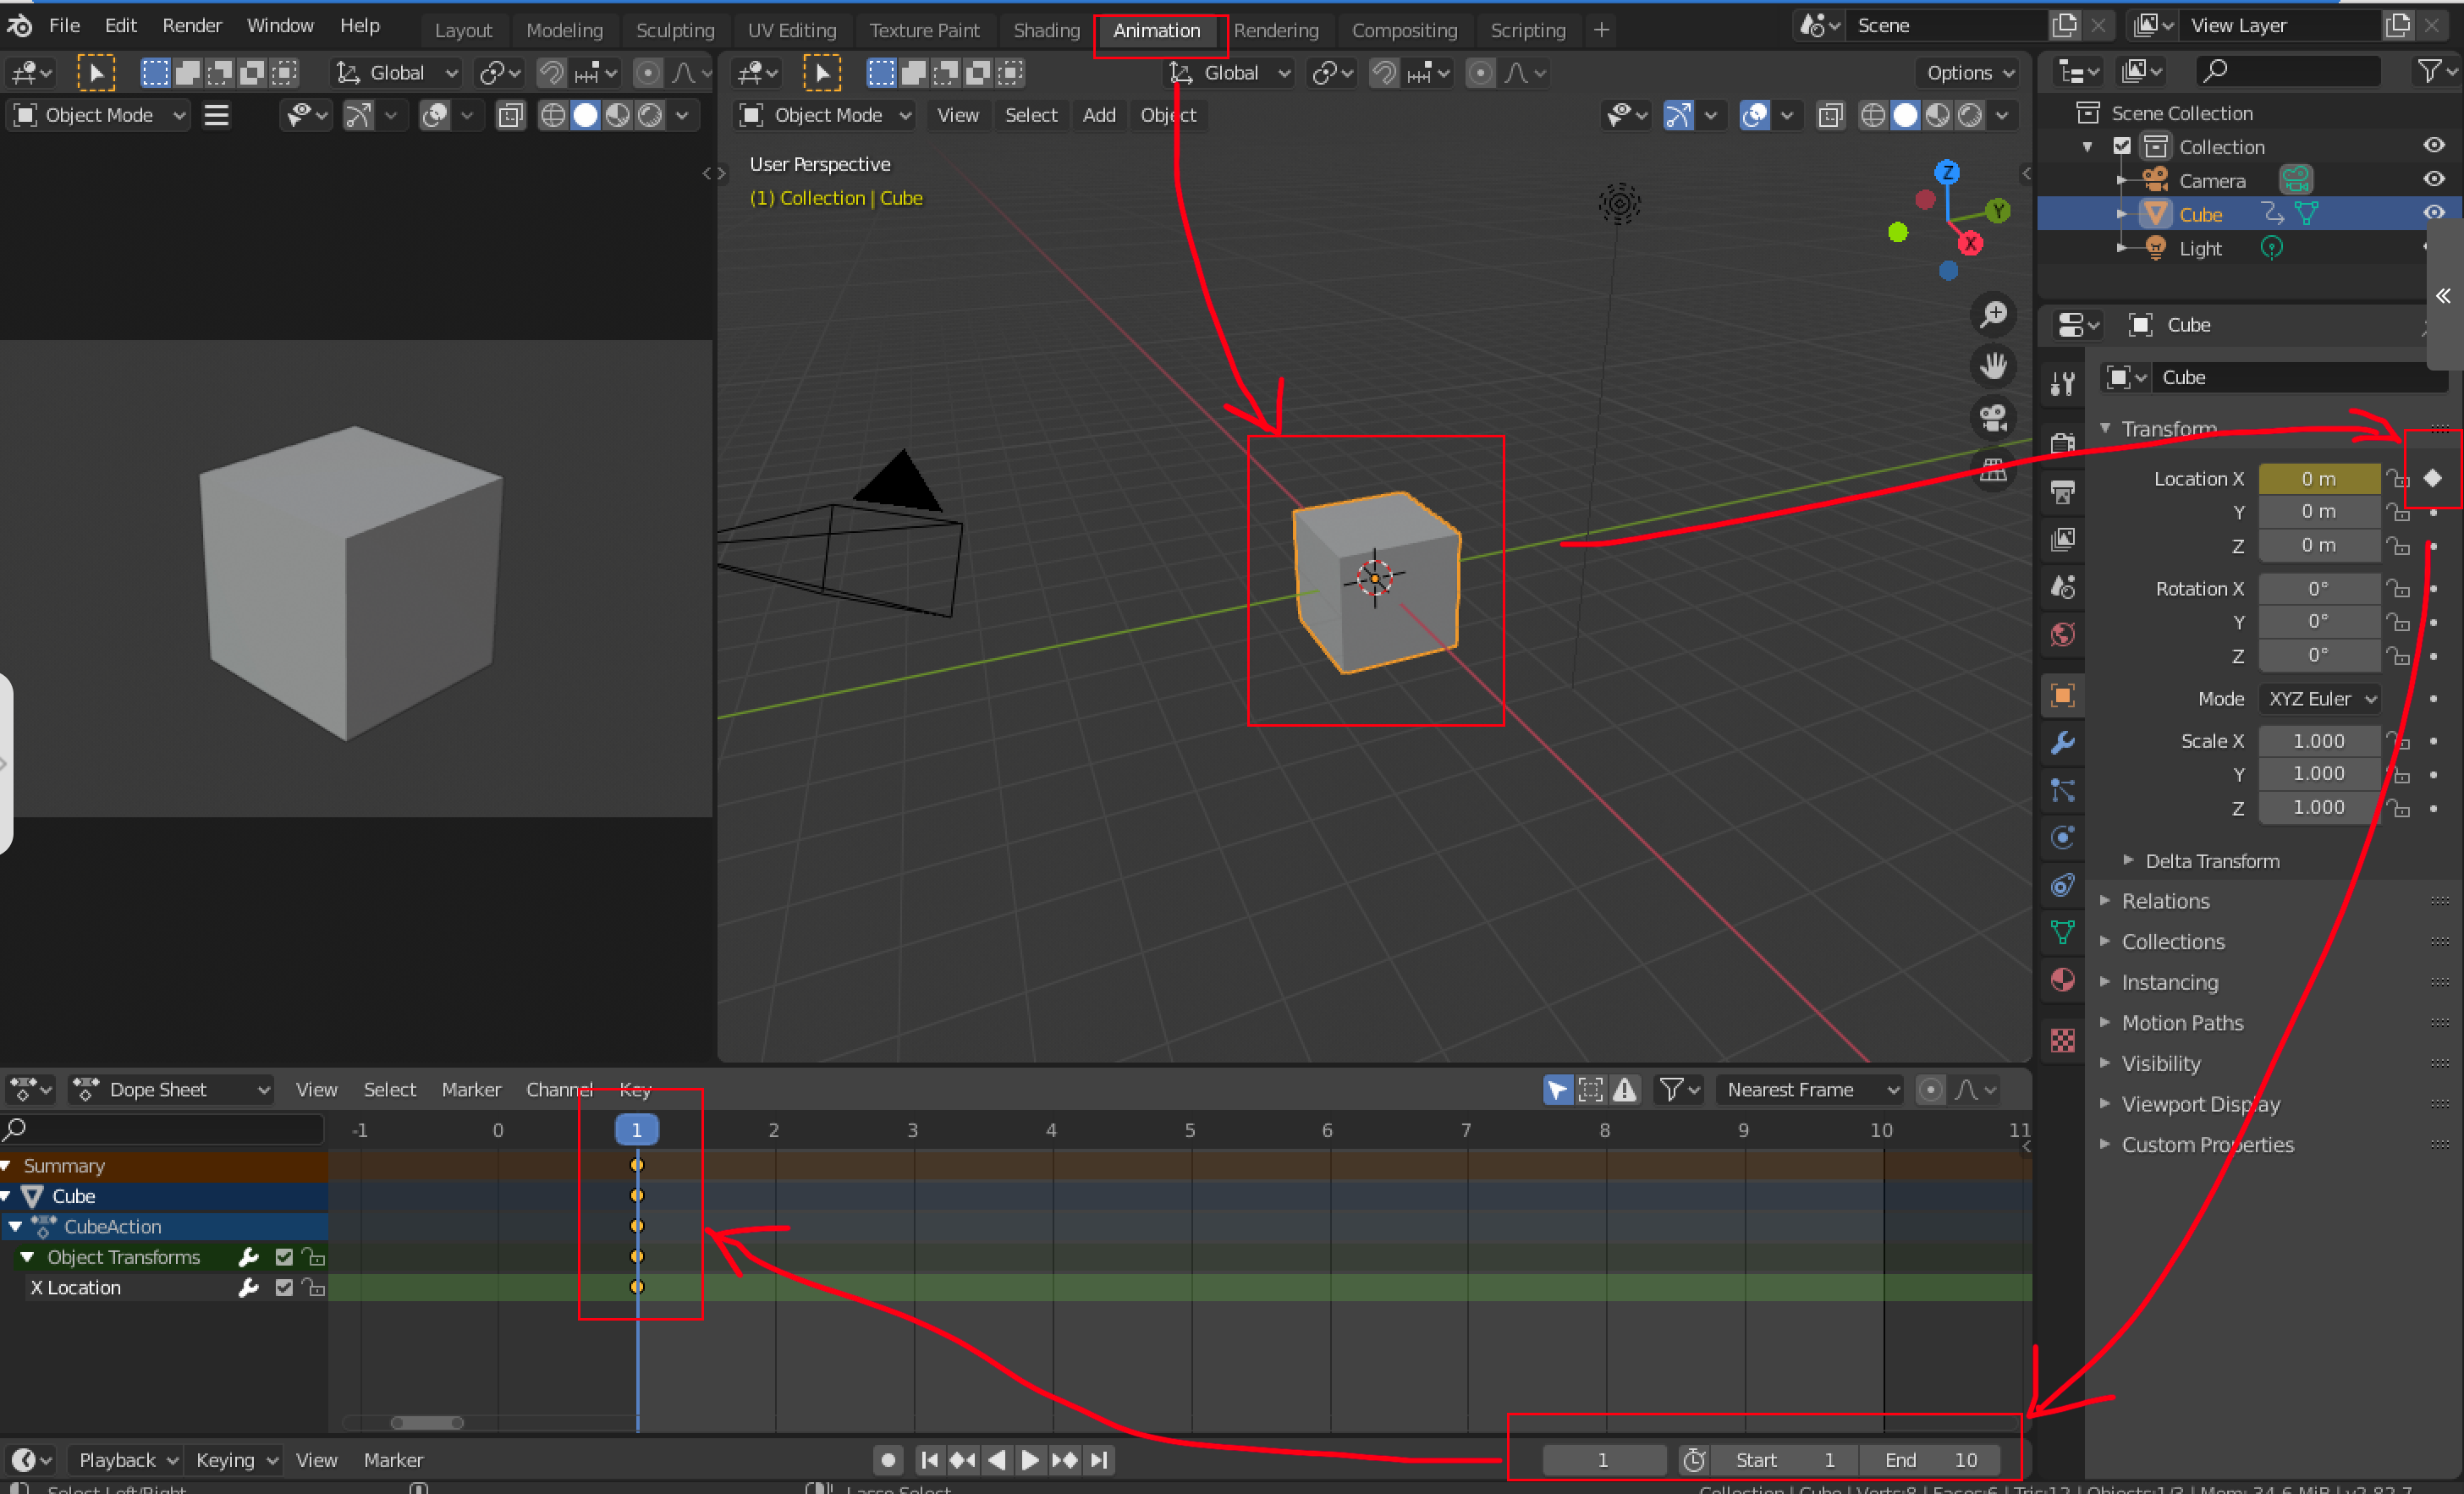2464x1494 pixels.
Task: Select the Light object in outliner
Action: tap(2200, 248)
